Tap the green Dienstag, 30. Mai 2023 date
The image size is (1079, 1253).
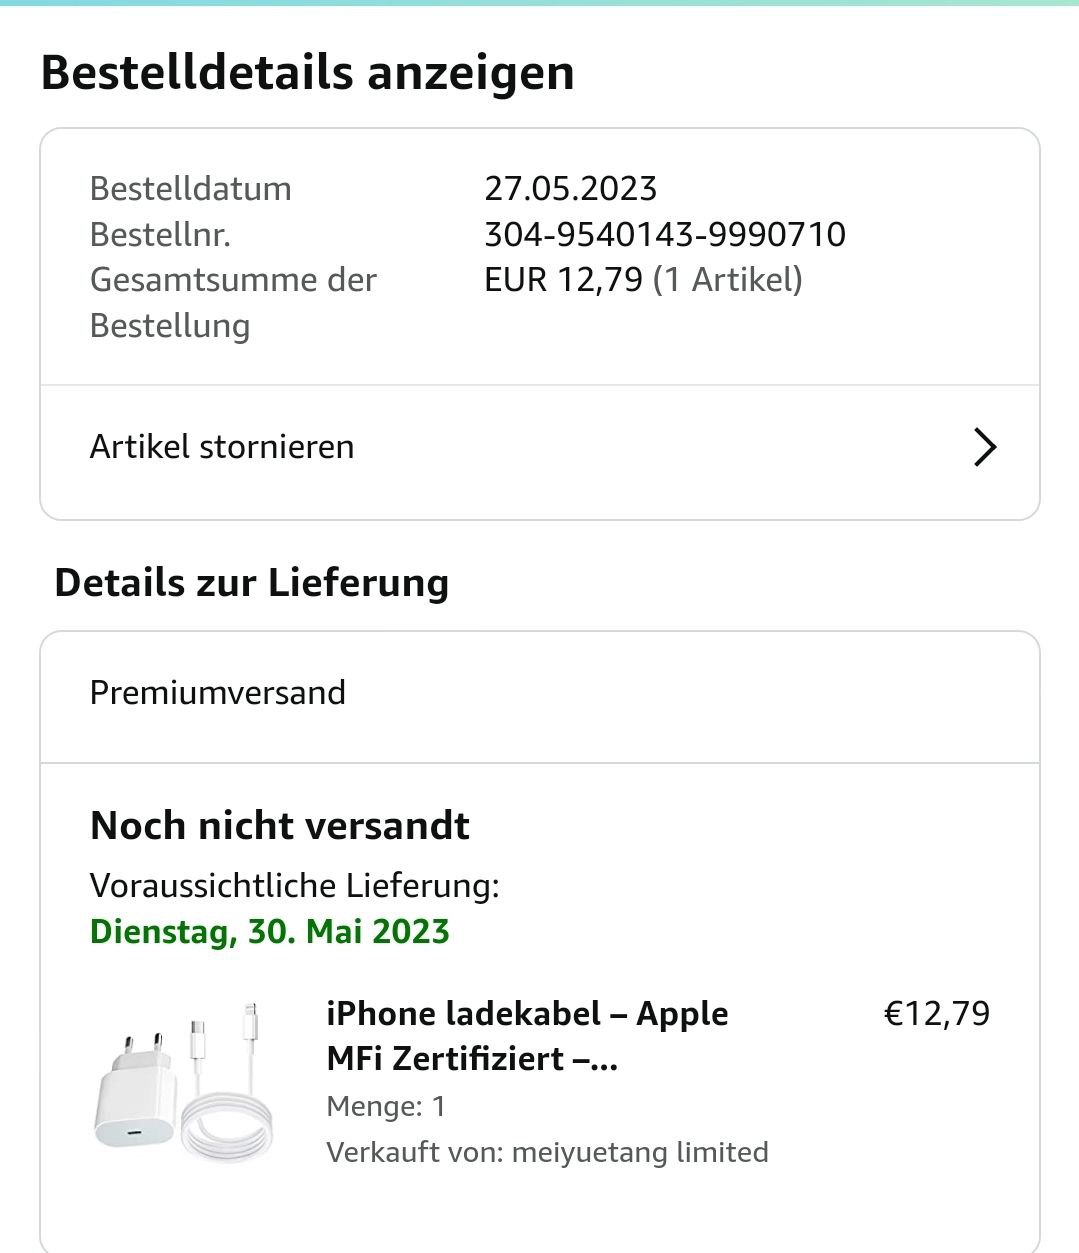click(x=270, y=932)
